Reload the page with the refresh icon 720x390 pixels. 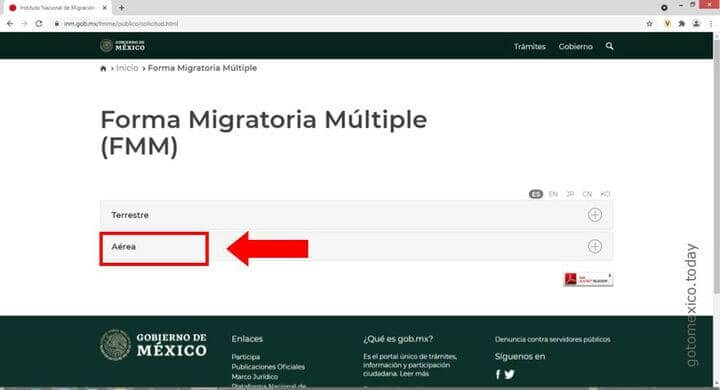pos(39,23)
